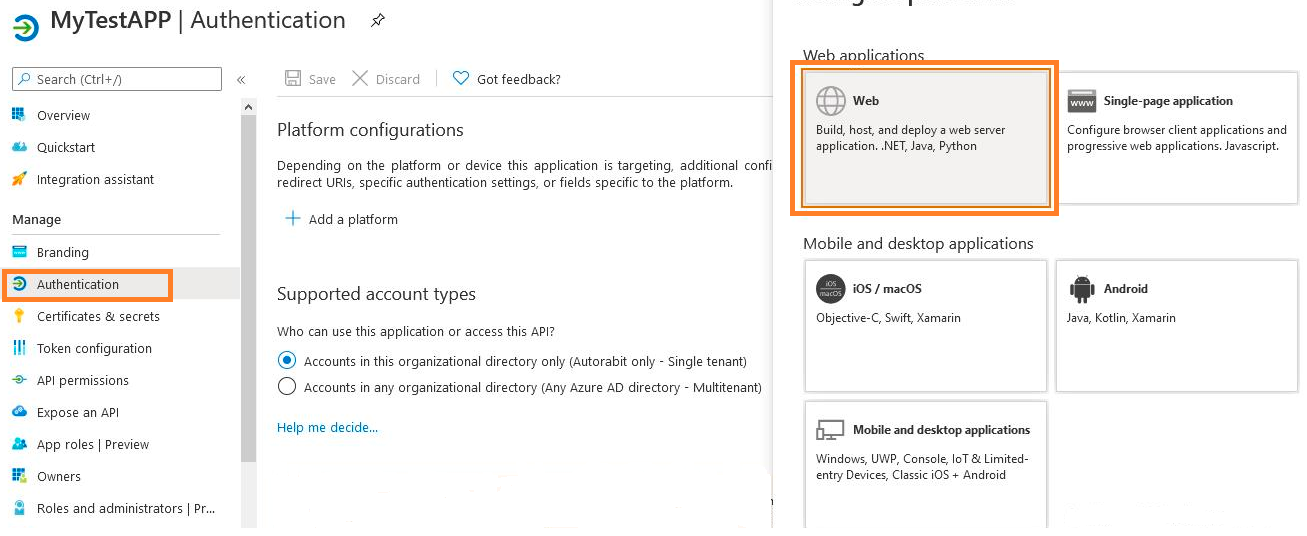1307x536 pixels.
Task: Click the Platform configurations heading
Action: [370, 130]
